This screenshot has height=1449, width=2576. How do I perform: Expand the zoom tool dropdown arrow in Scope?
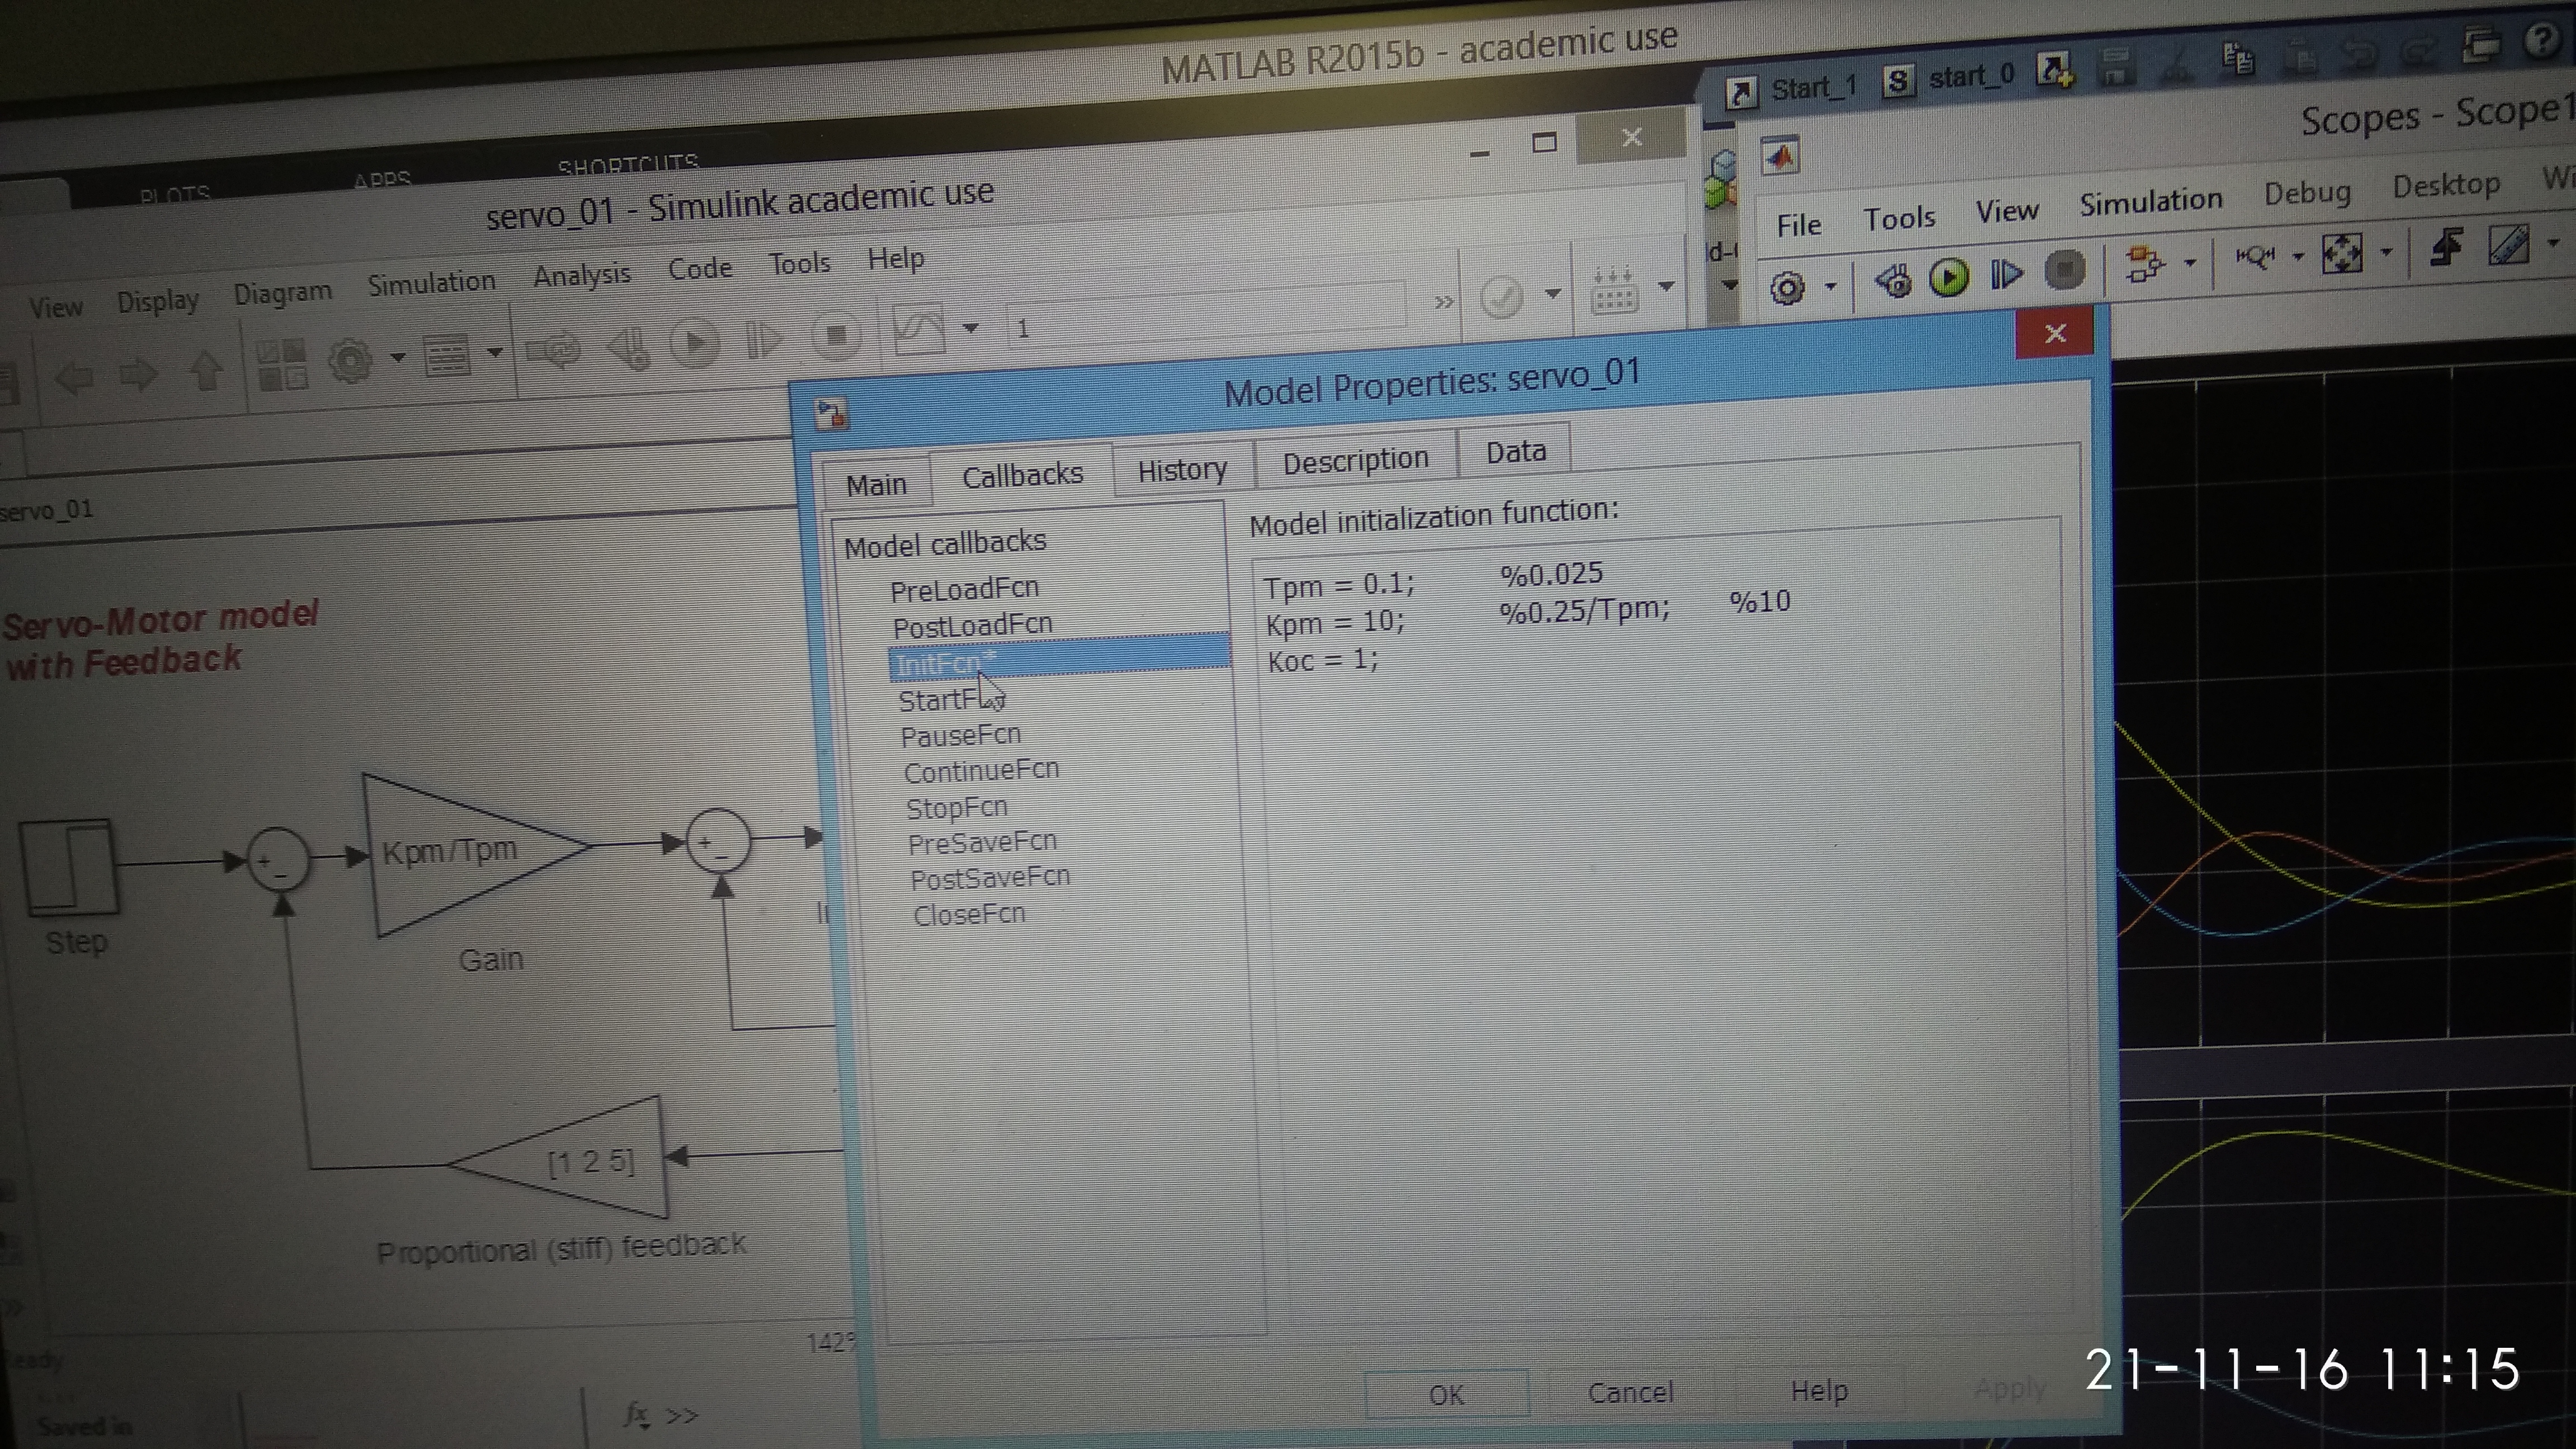(2298, 257)
